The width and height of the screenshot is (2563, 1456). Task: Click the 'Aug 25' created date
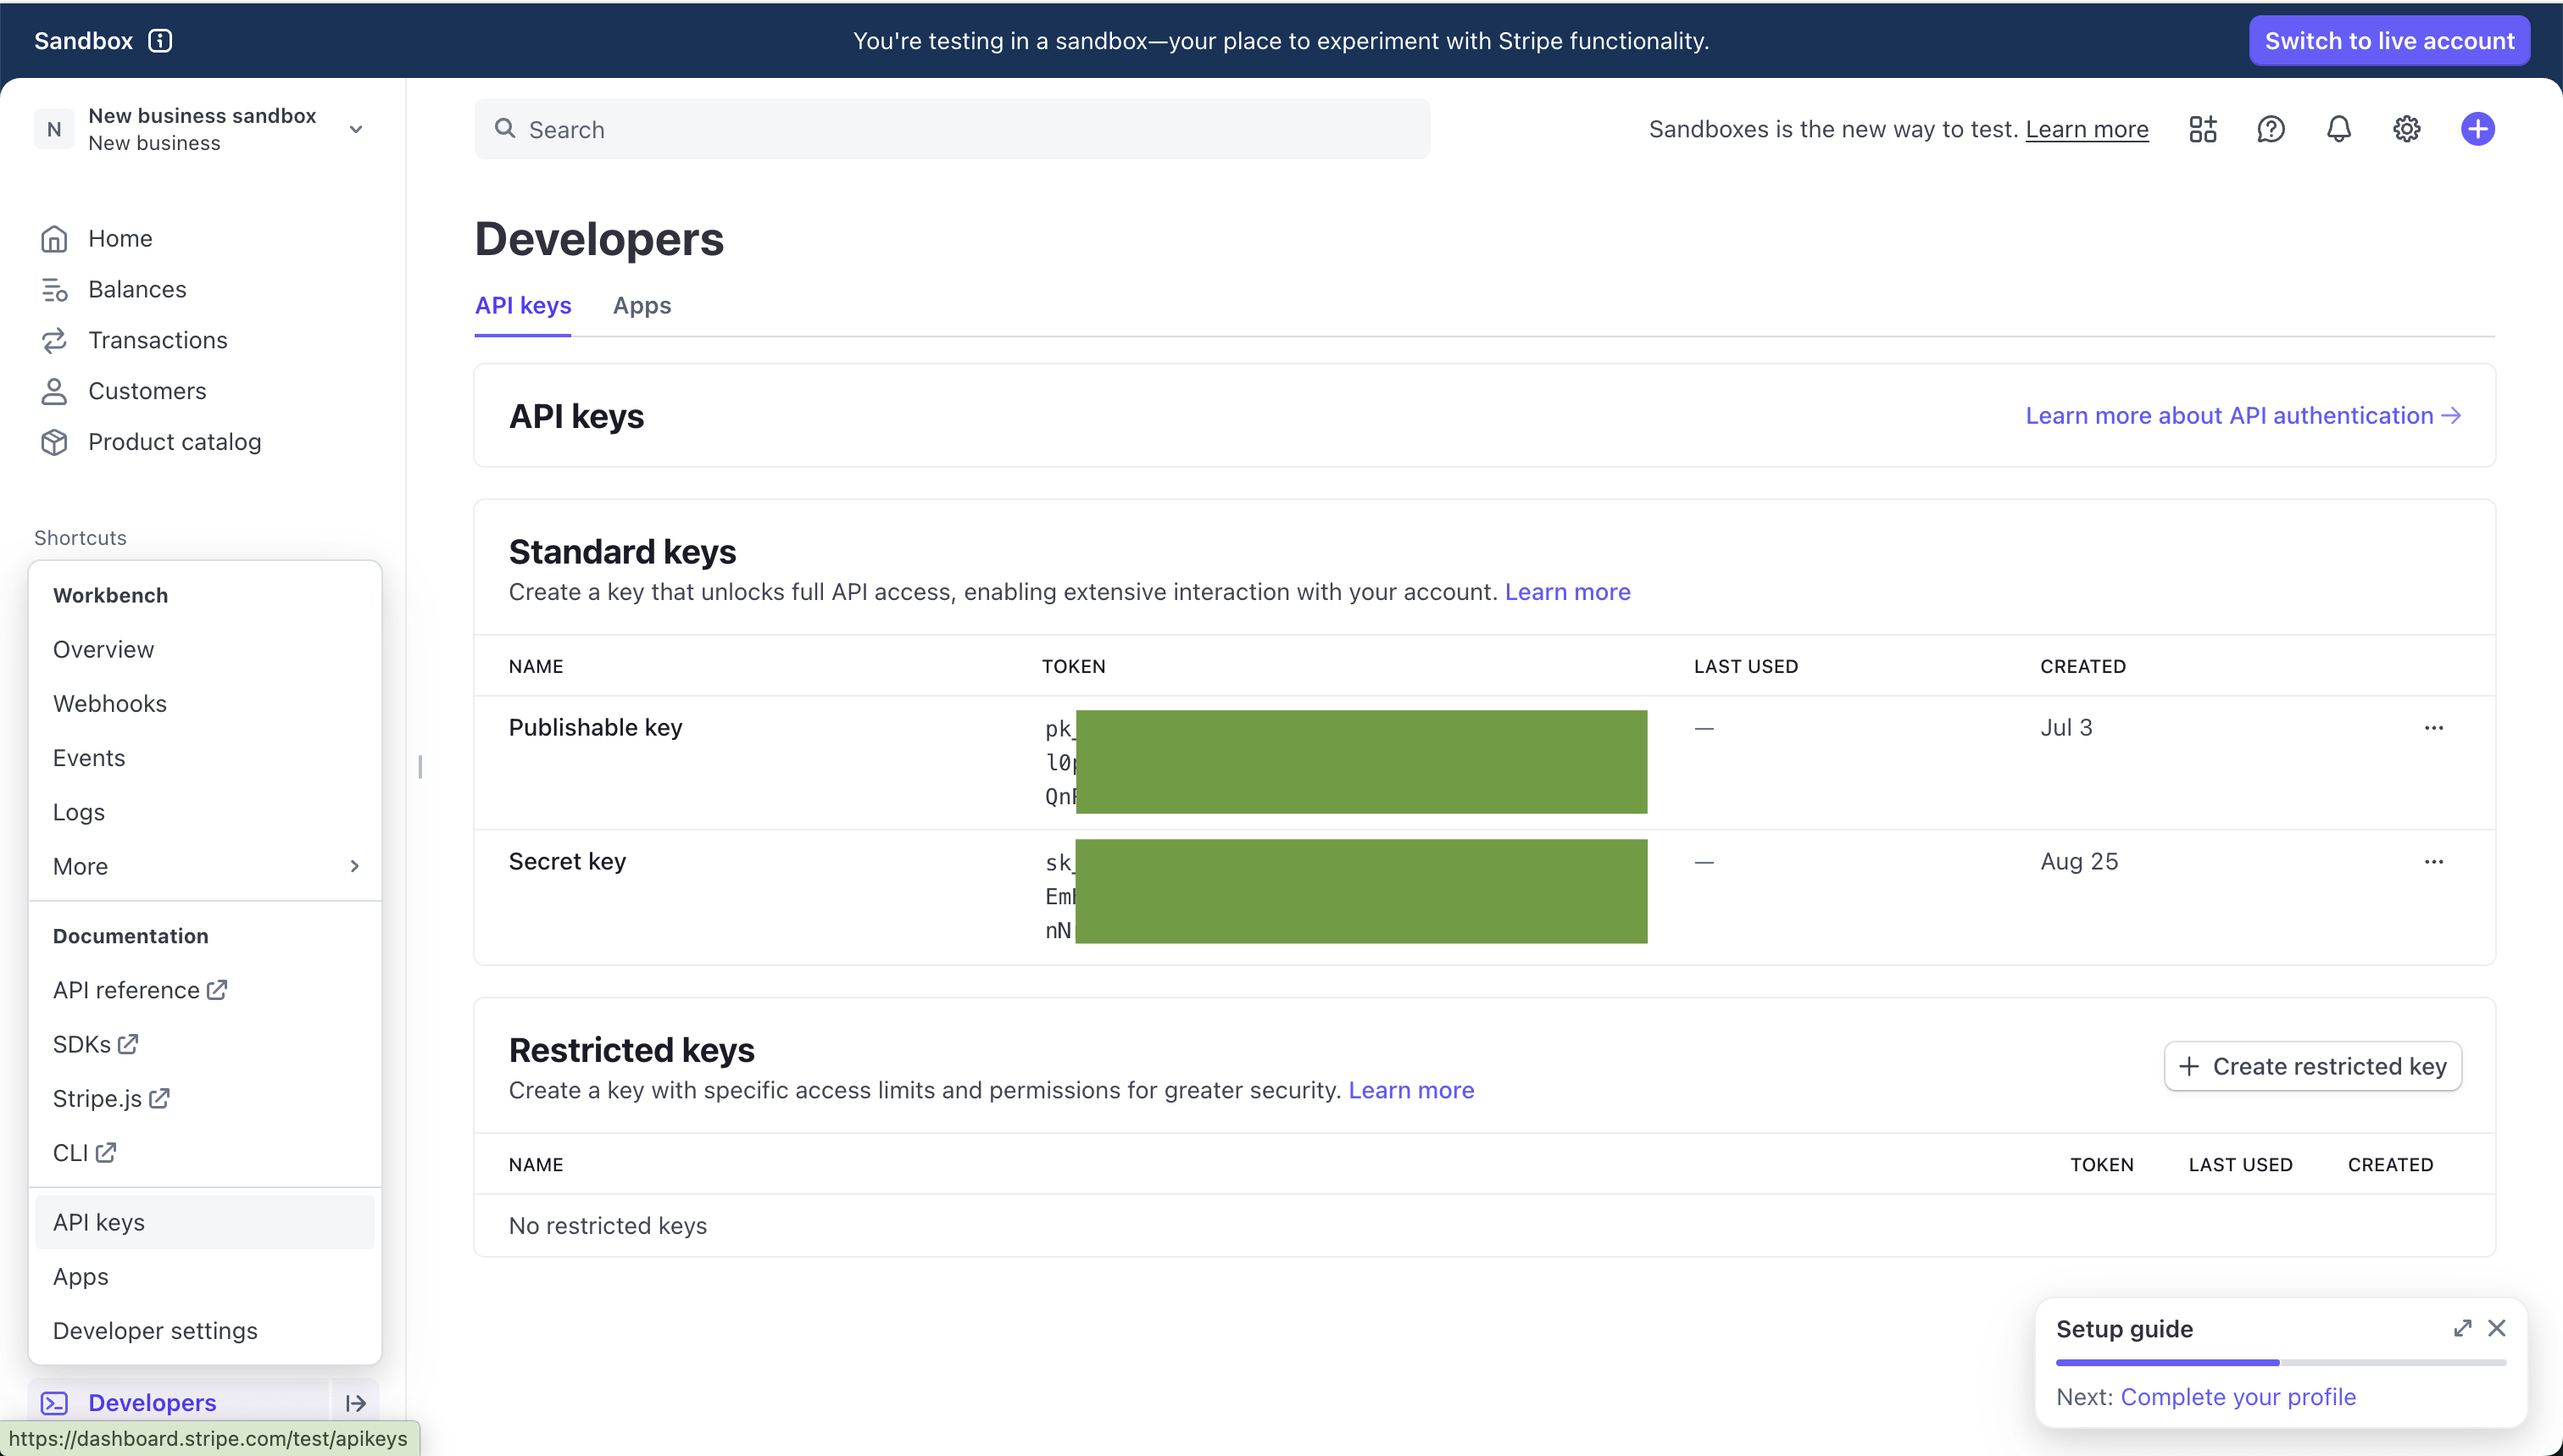click(2079, 862)
